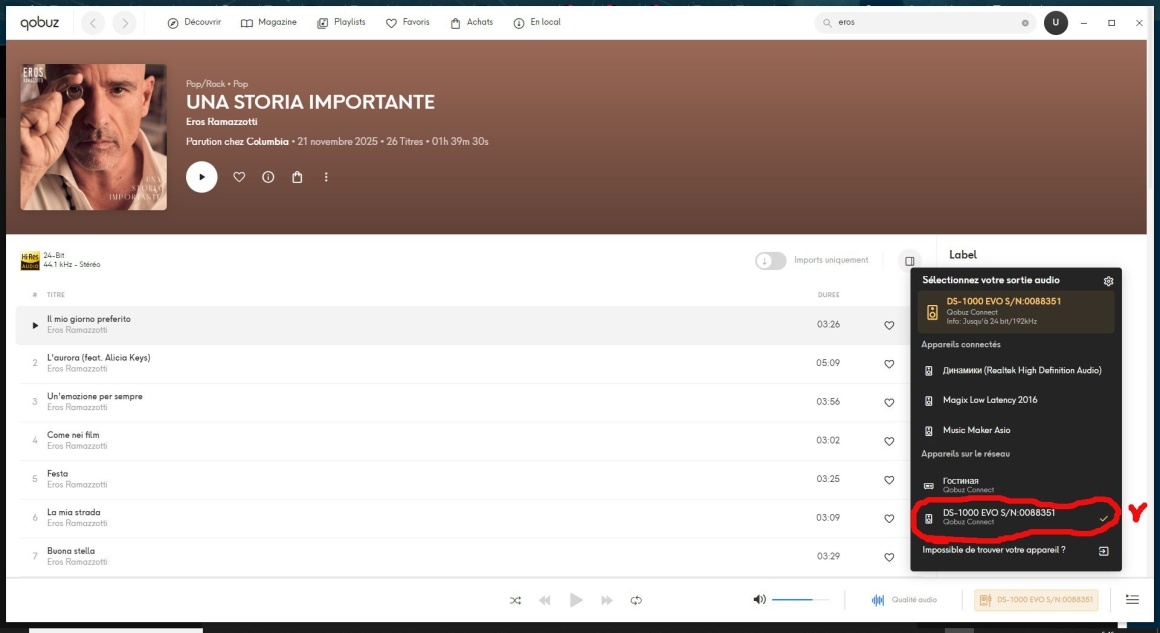Viewport: 1160px width, 633px height.
Task: Favorite Un'emozione per sempre with heart
Action: (x=889, y=402)
